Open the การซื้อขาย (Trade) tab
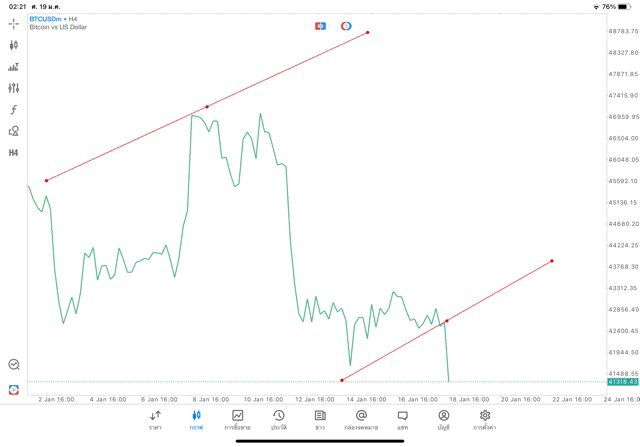Viewport: 640px width, 447px height. [x=237, y=420]
